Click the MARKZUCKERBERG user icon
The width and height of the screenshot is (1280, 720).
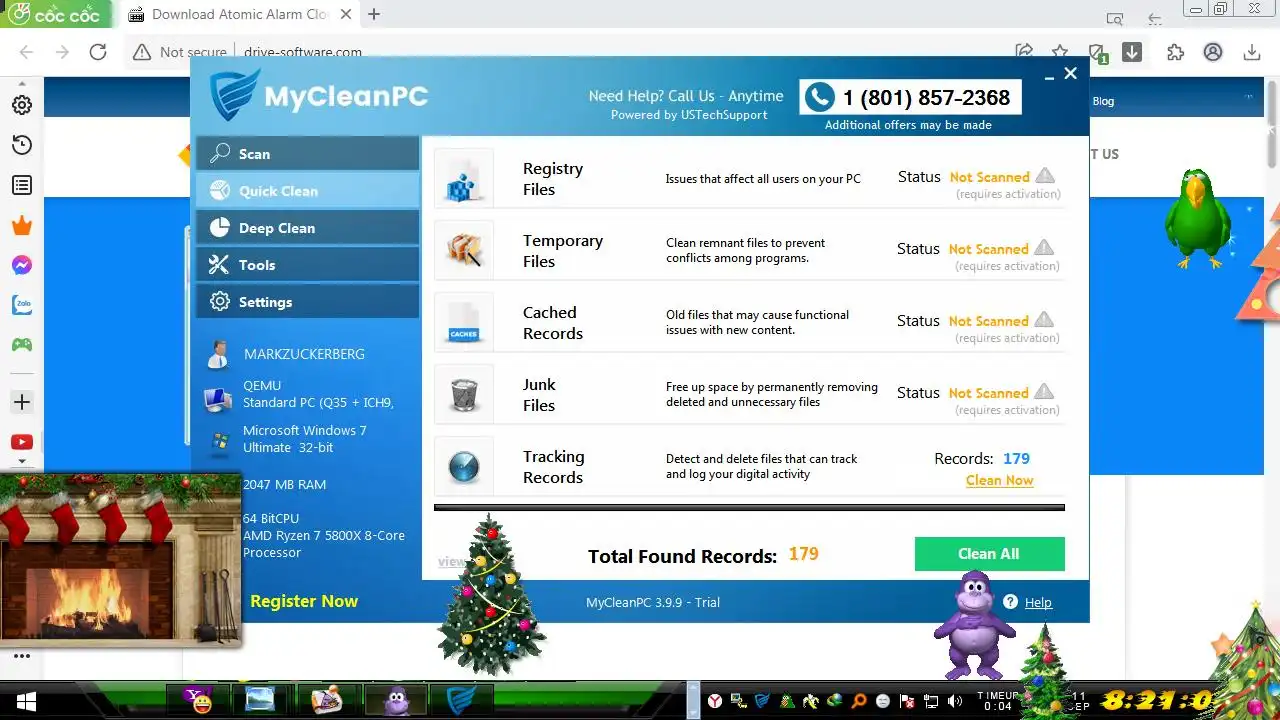pyautogui.click(x=217, y=354)
